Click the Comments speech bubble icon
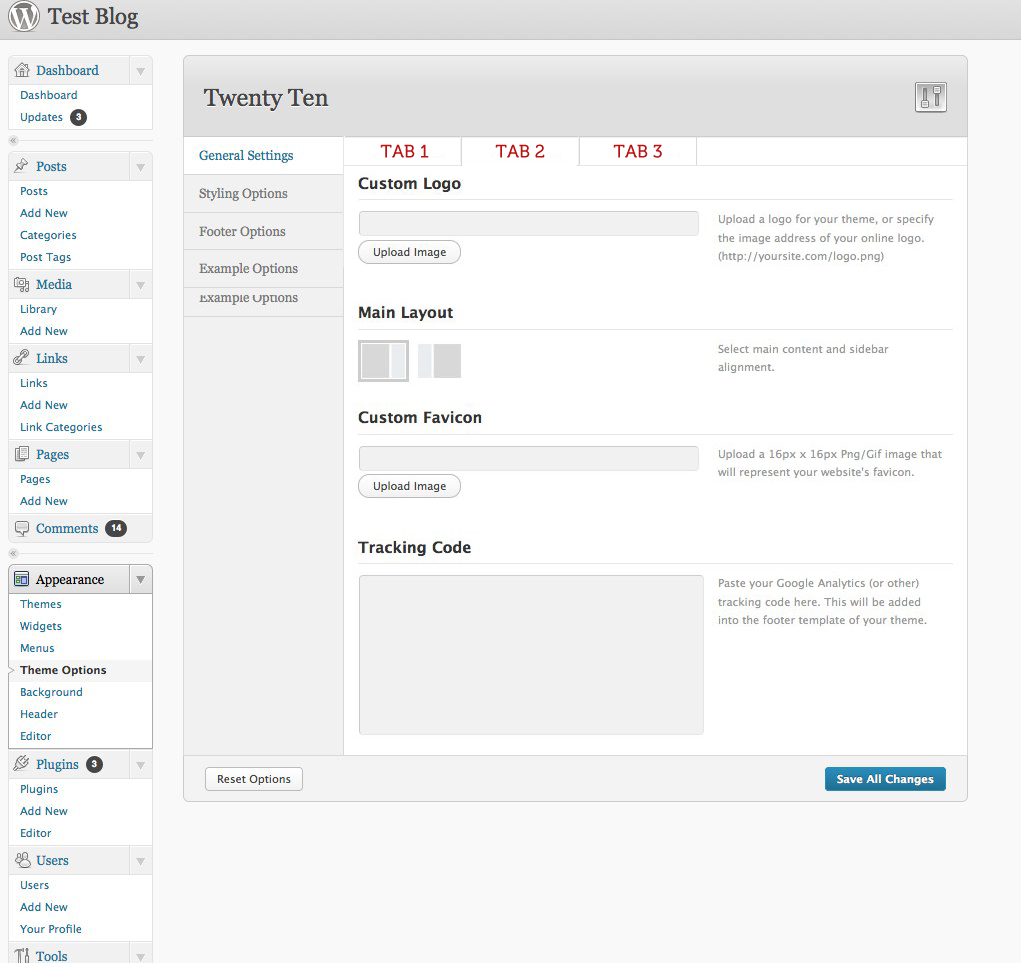 [21, 529]
